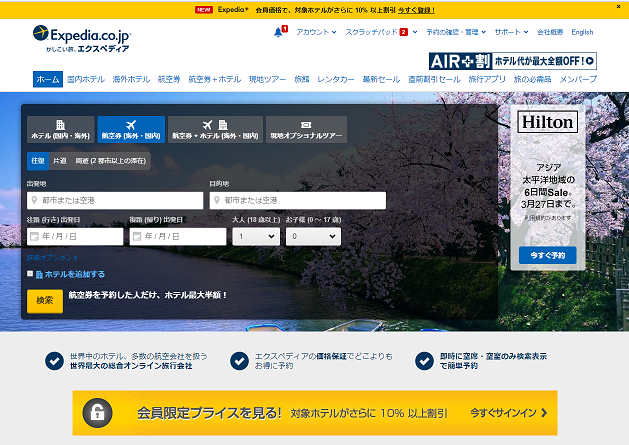Open the return departure date field
This screenshot has height=445, width=629.
[178, 236]
